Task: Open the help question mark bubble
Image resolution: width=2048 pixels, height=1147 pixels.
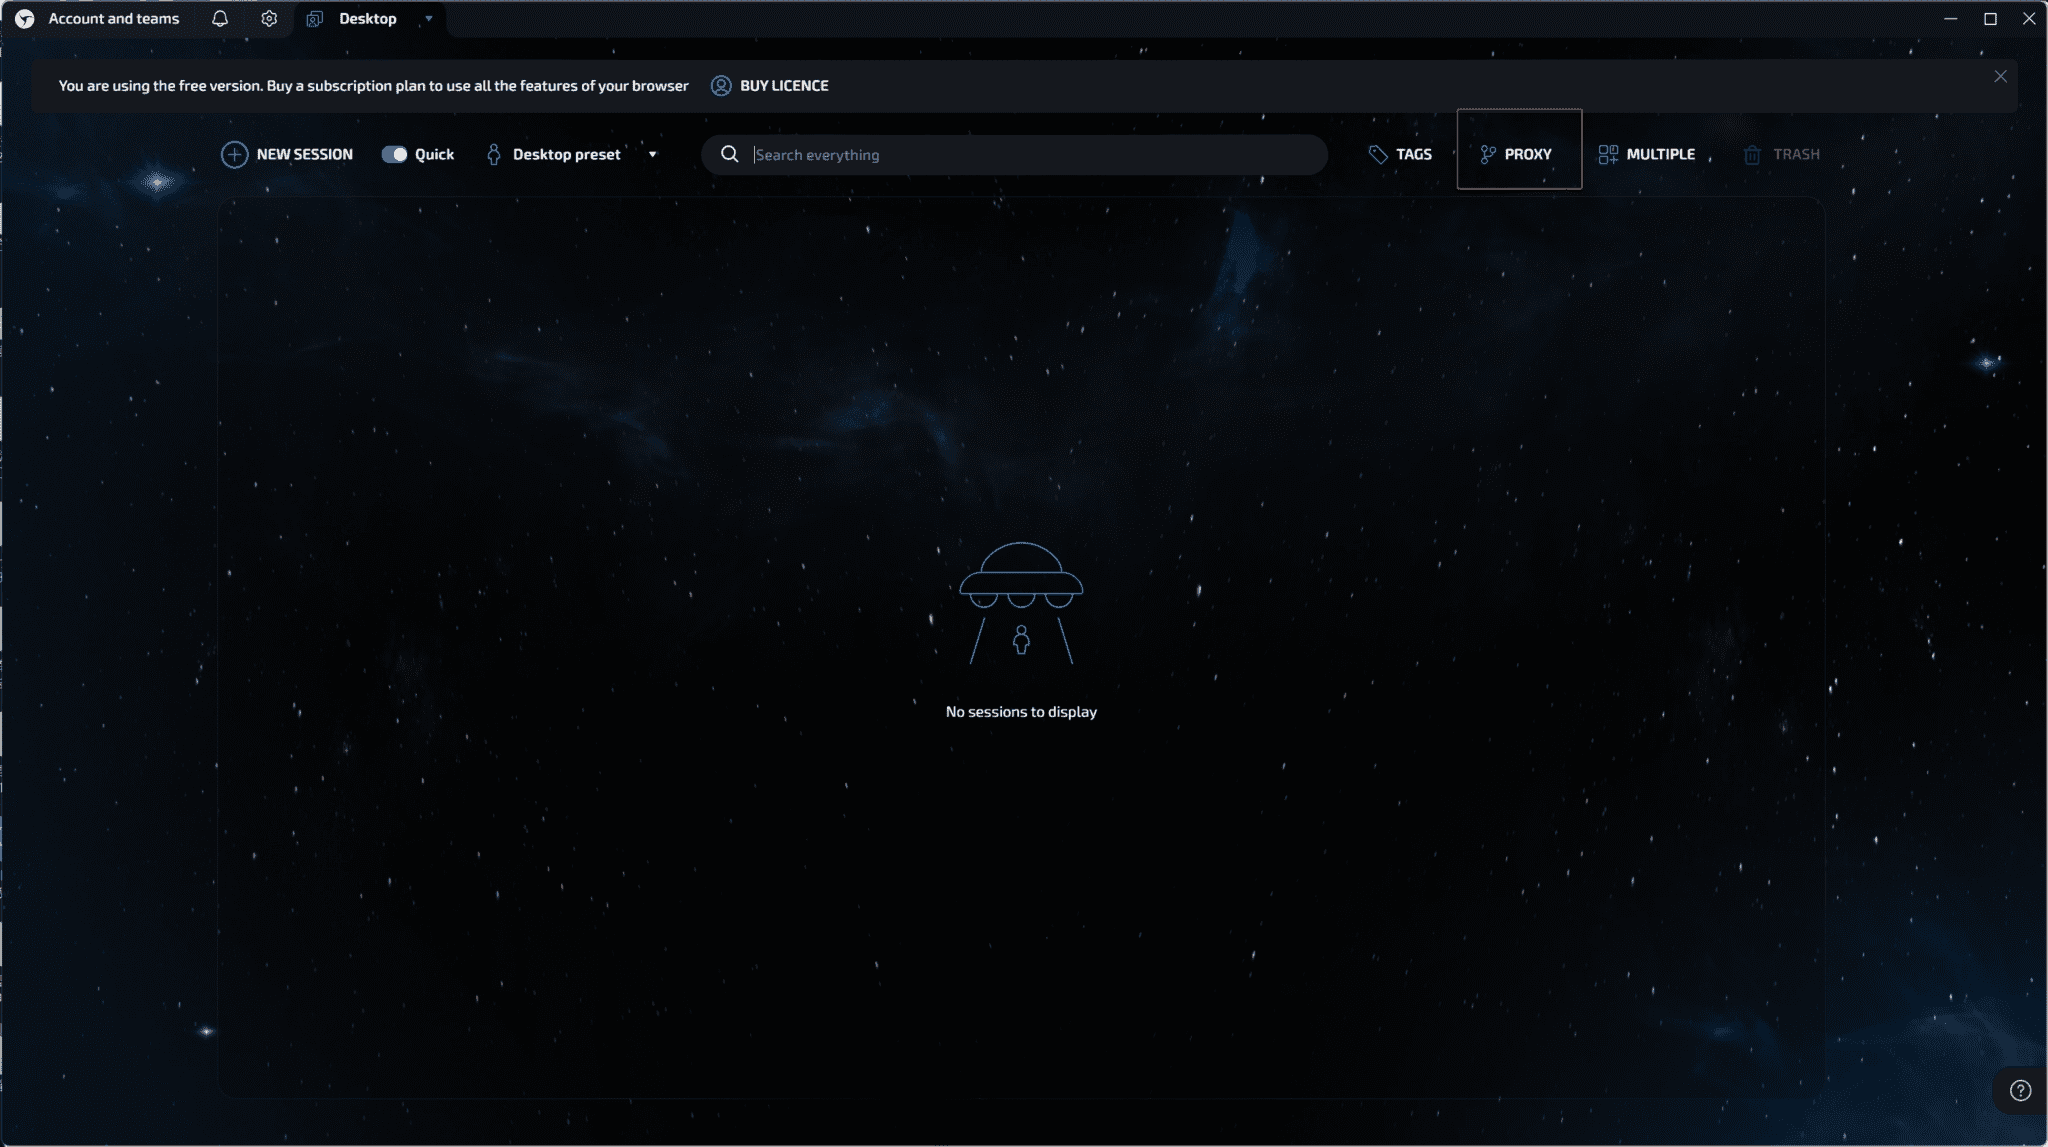Action: click(2022, 1090)
